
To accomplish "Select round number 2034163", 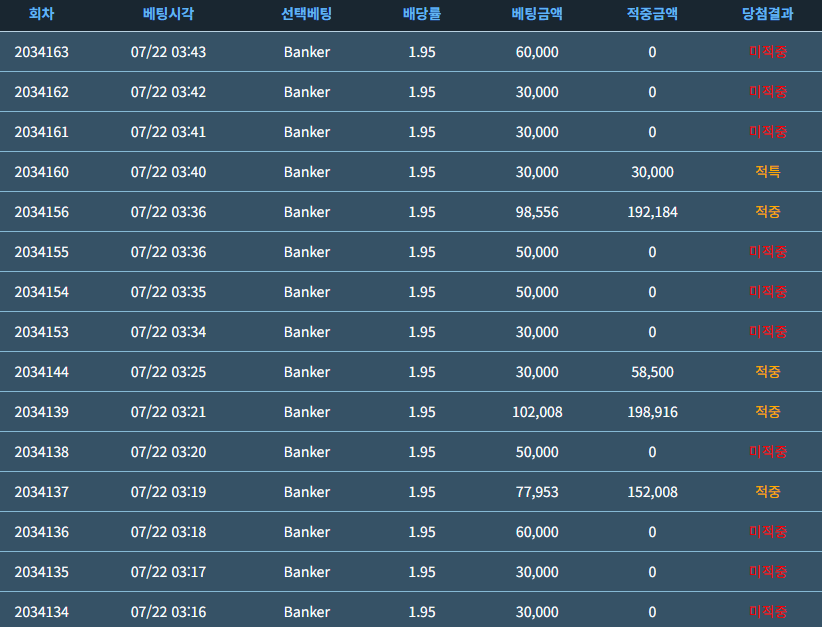I will point(41,52).
